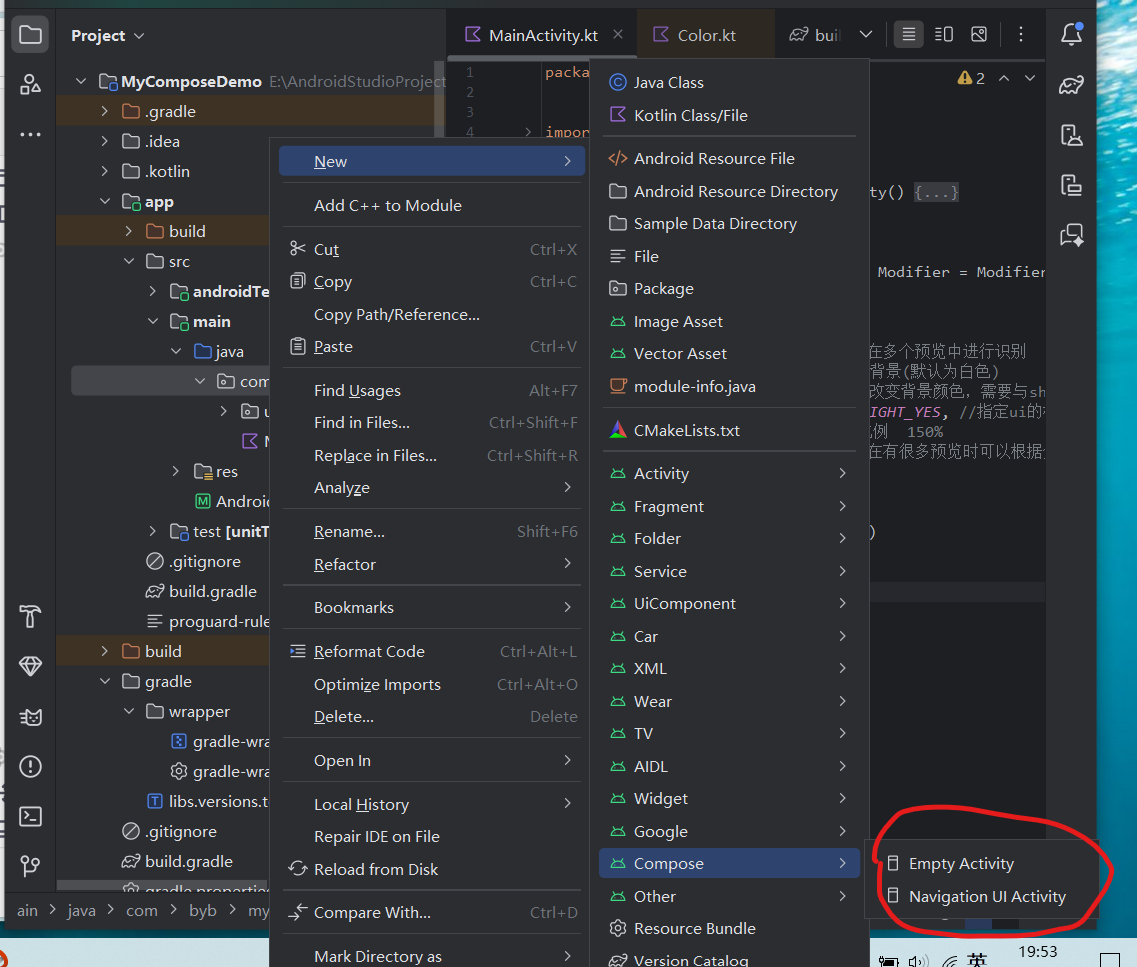The height and width of the screenshot is (967, 1137).
Task: Open the Fragment submenu
Action: [729, 506]
